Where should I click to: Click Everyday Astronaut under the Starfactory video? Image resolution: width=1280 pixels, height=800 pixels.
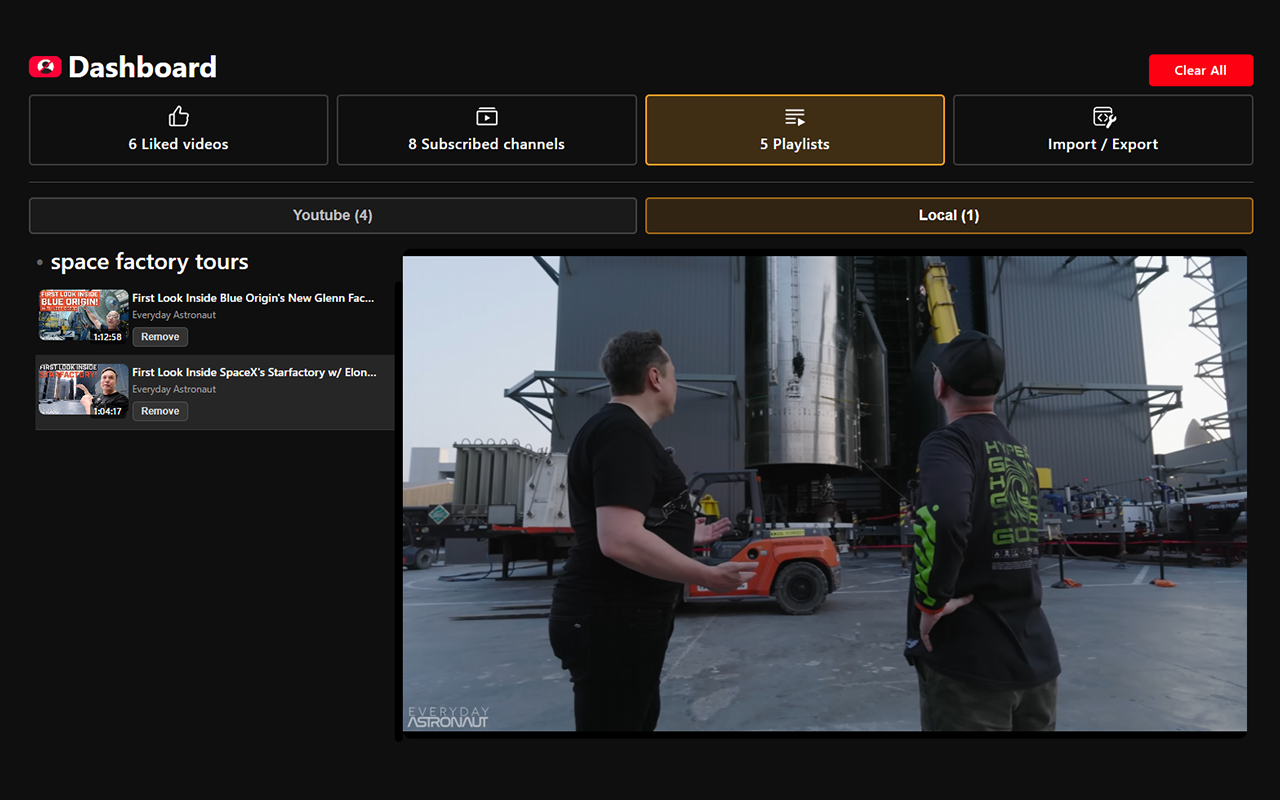tap(174, 389)
